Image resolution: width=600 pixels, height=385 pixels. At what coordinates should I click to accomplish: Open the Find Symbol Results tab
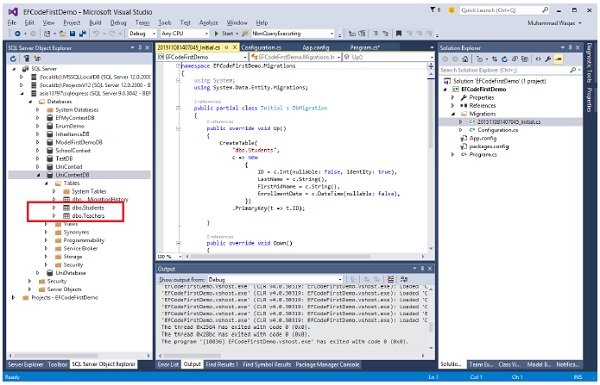267,364
